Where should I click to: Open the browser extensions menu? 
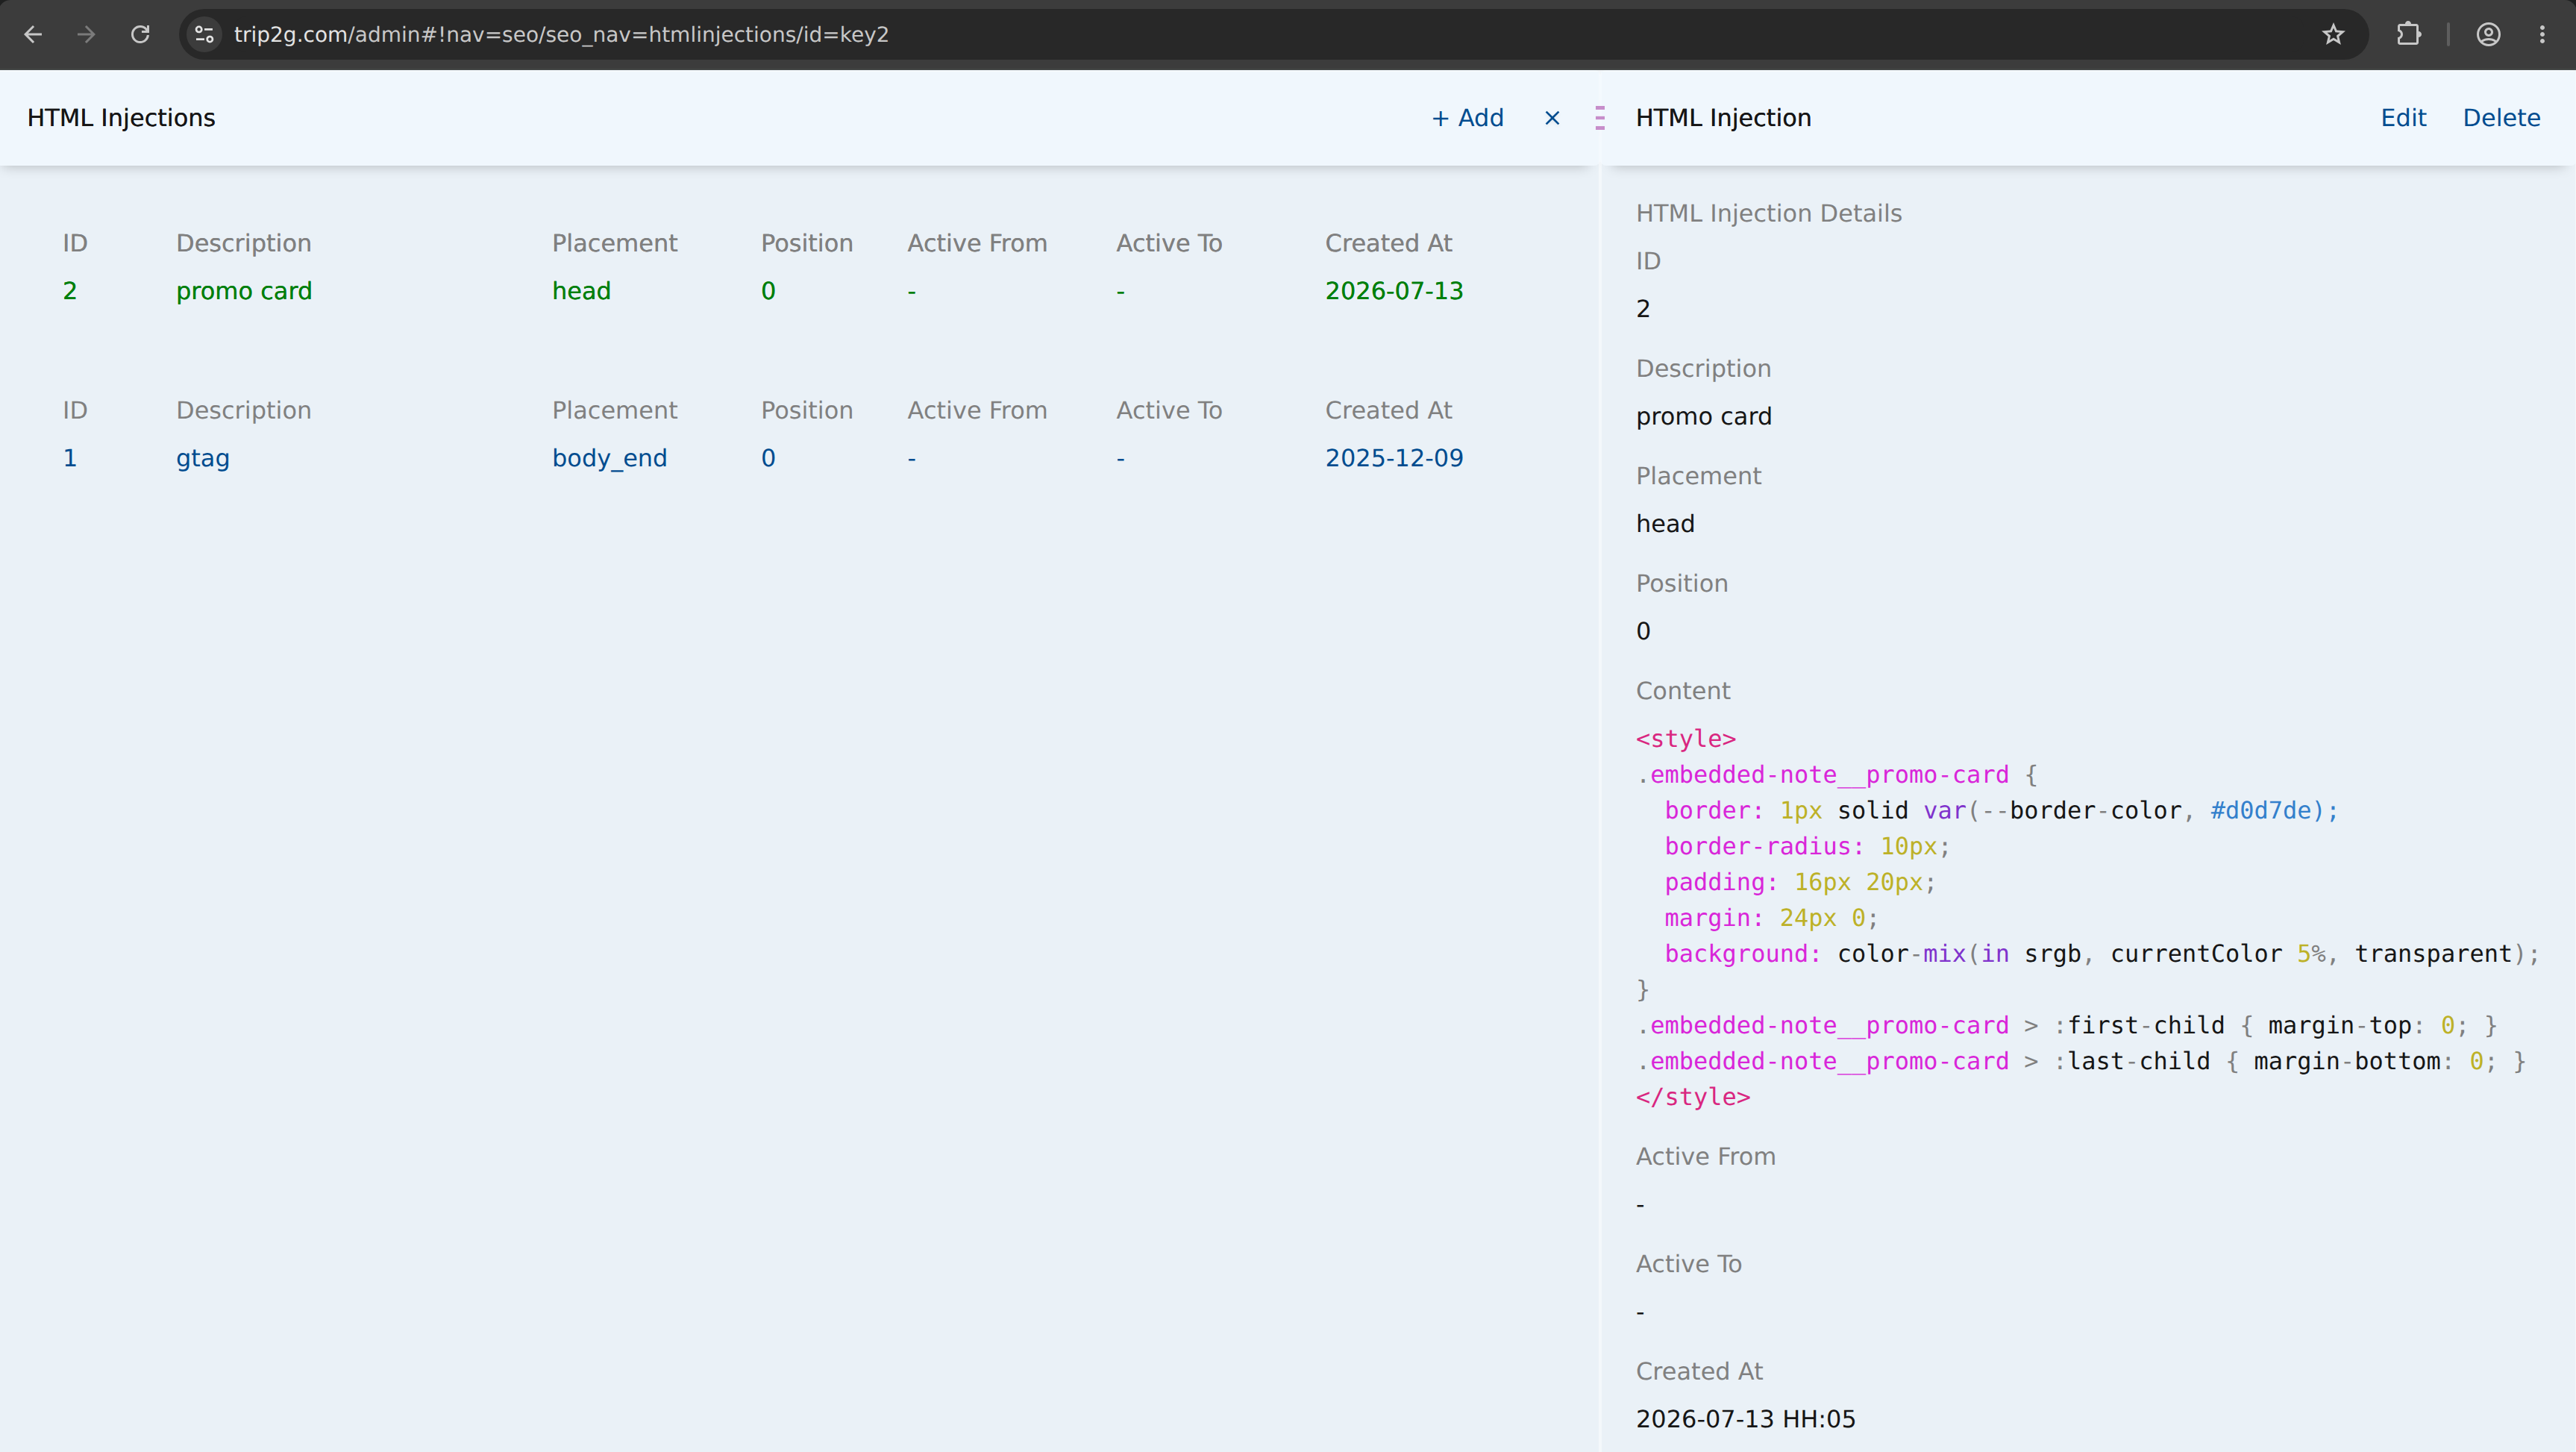(x=2409, y=34)
